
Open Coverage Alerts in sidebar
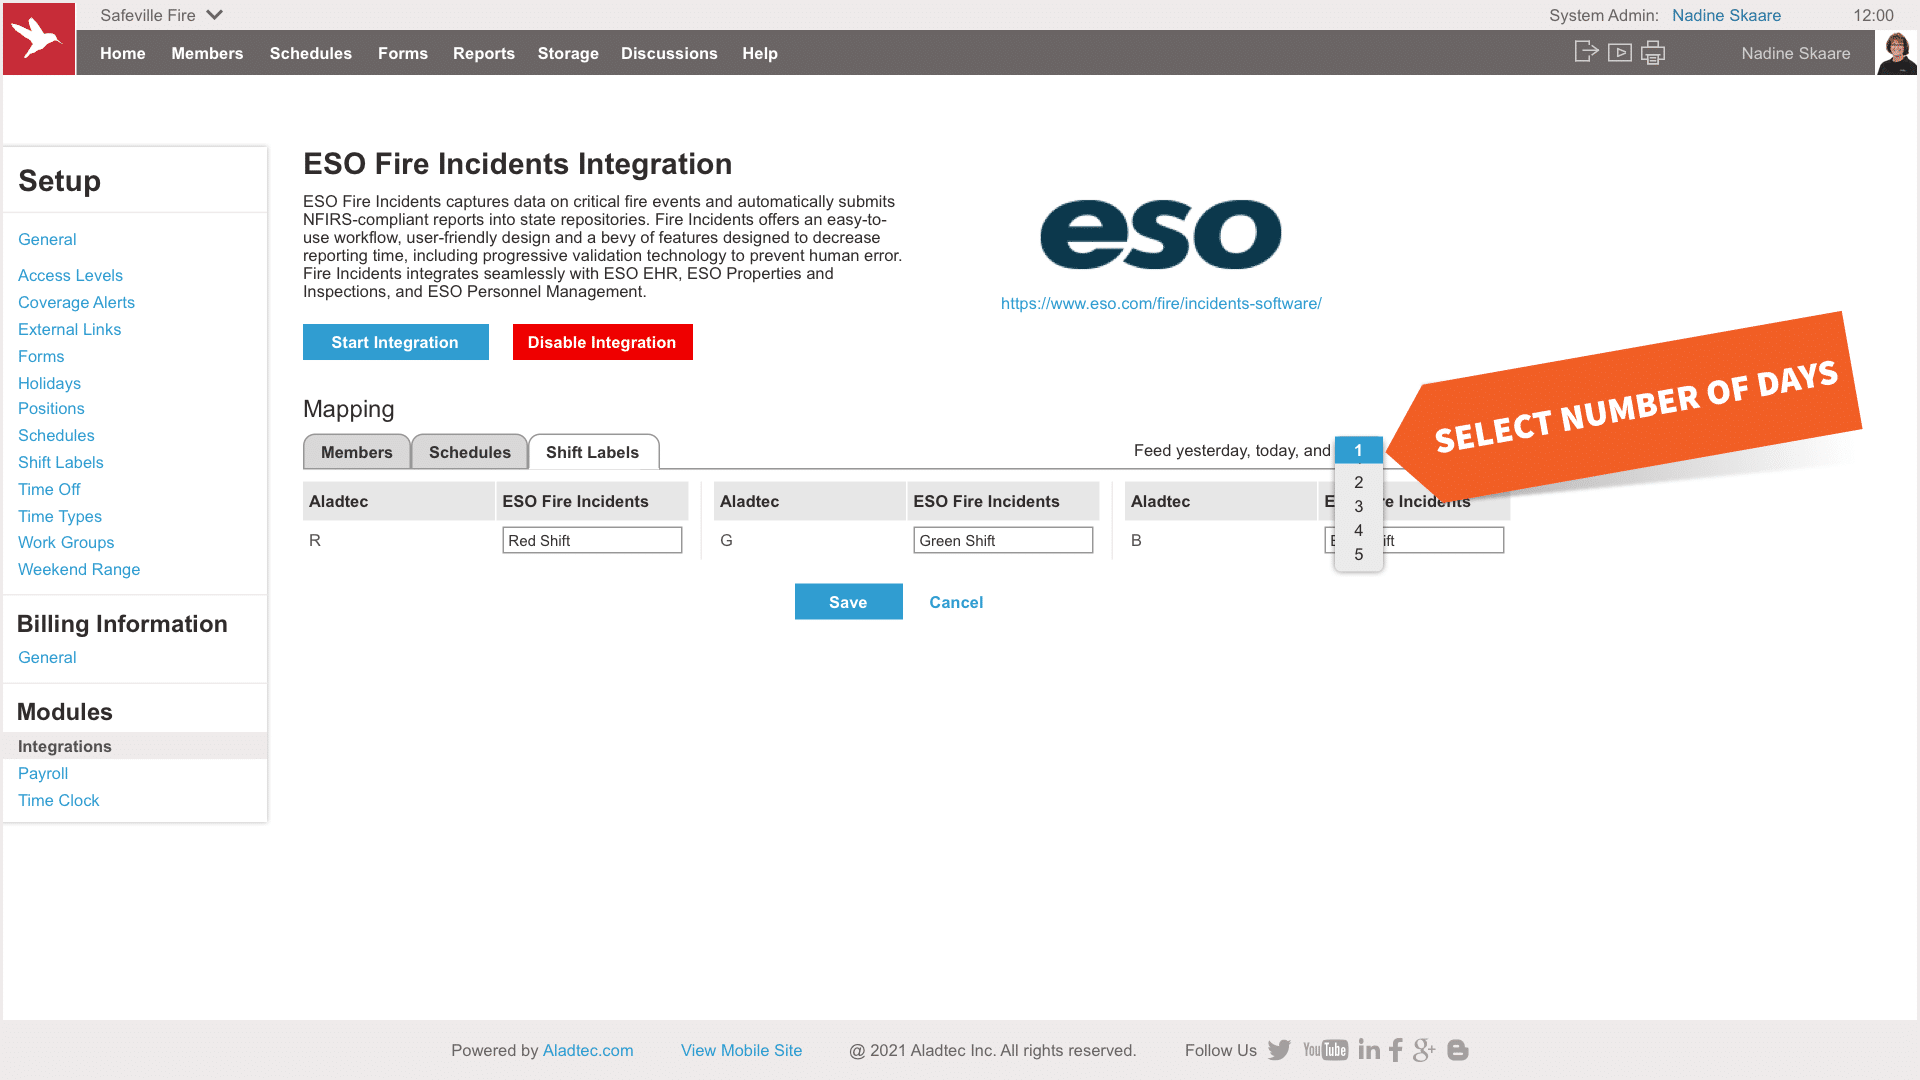[76, 302]
